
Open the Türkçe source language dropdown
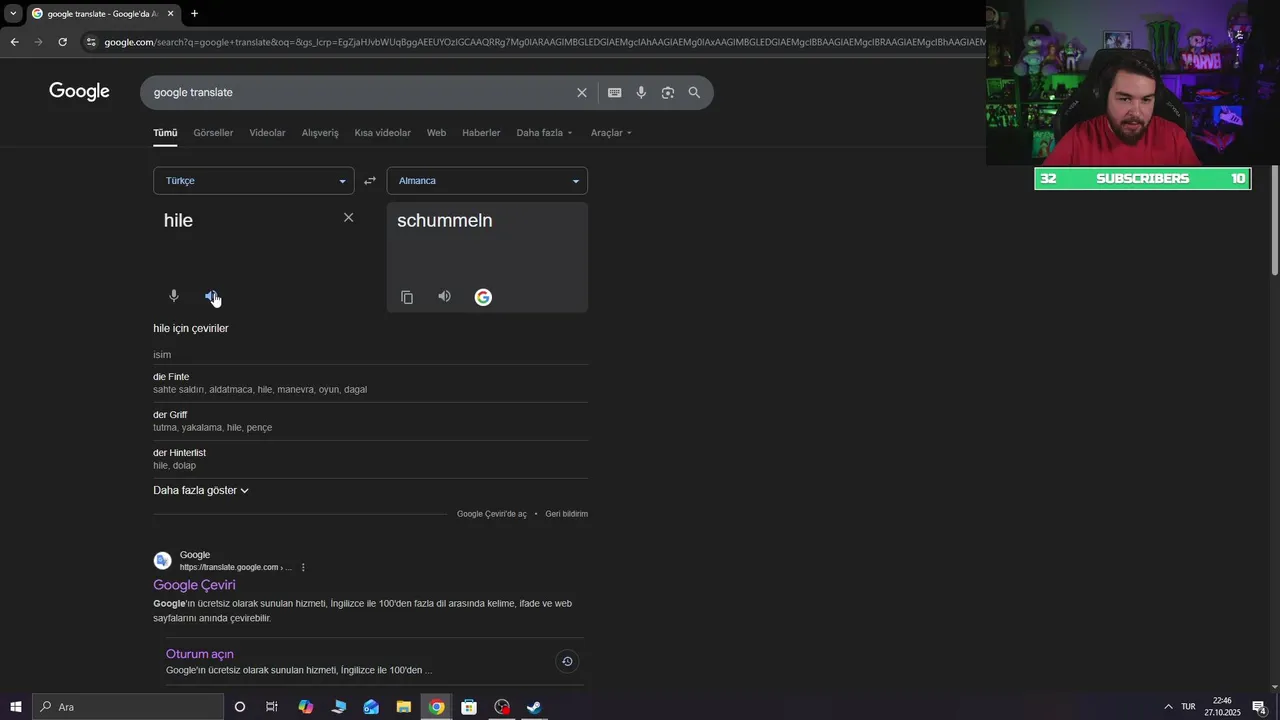pos(254,181)
